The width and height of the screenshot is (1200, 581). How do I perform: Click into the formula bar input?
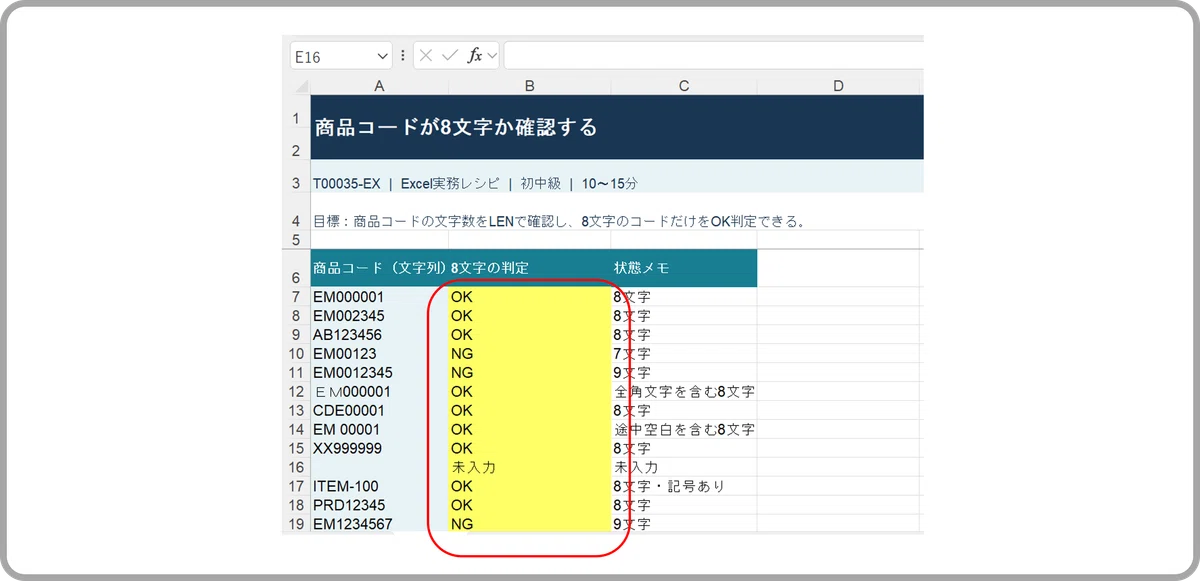coord(714,56)
